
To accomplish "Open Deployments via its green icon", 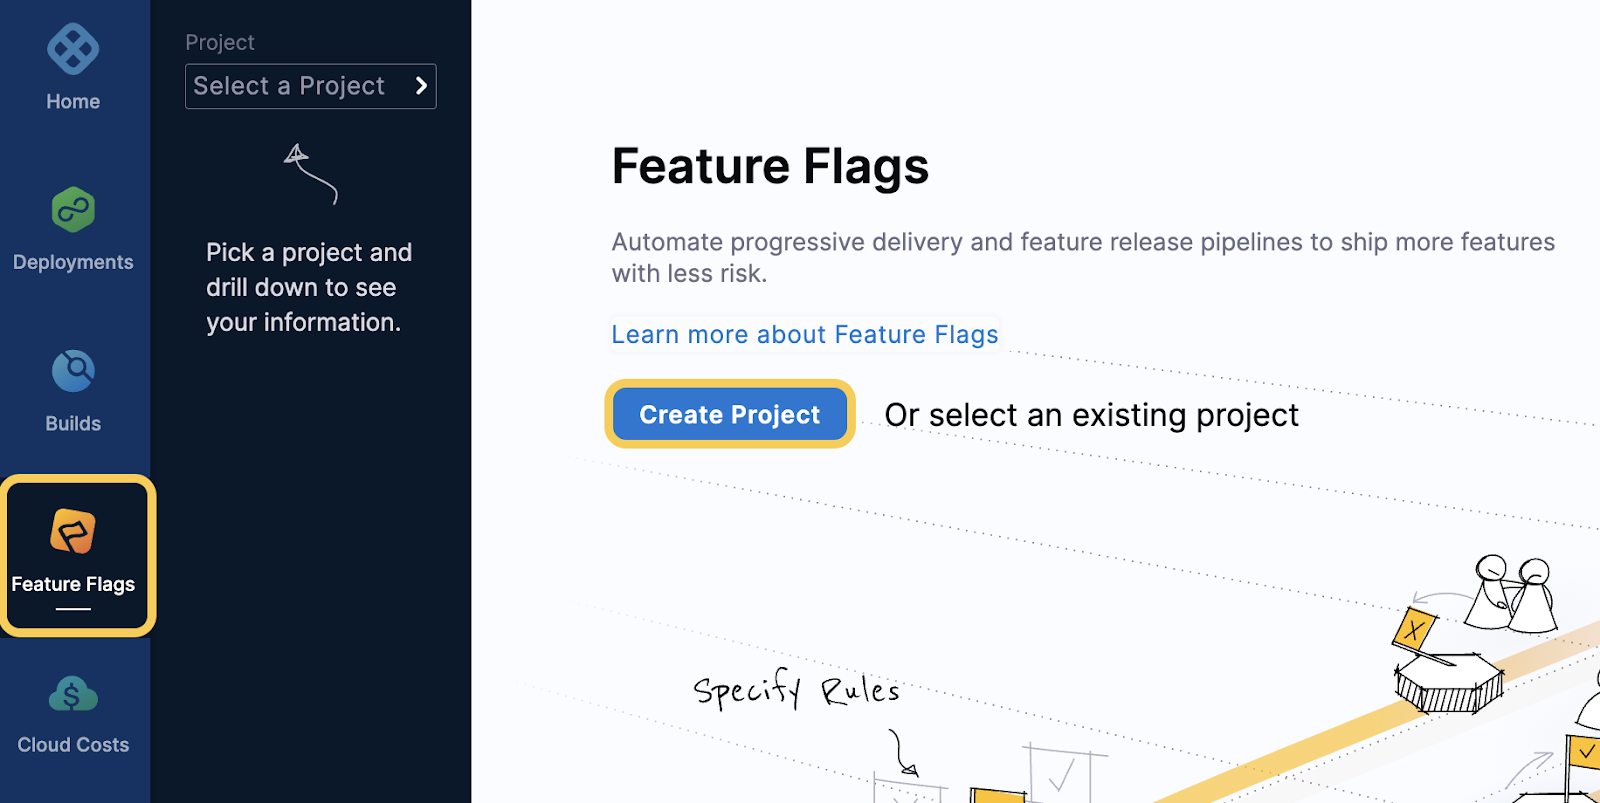I will coord(73,210).
